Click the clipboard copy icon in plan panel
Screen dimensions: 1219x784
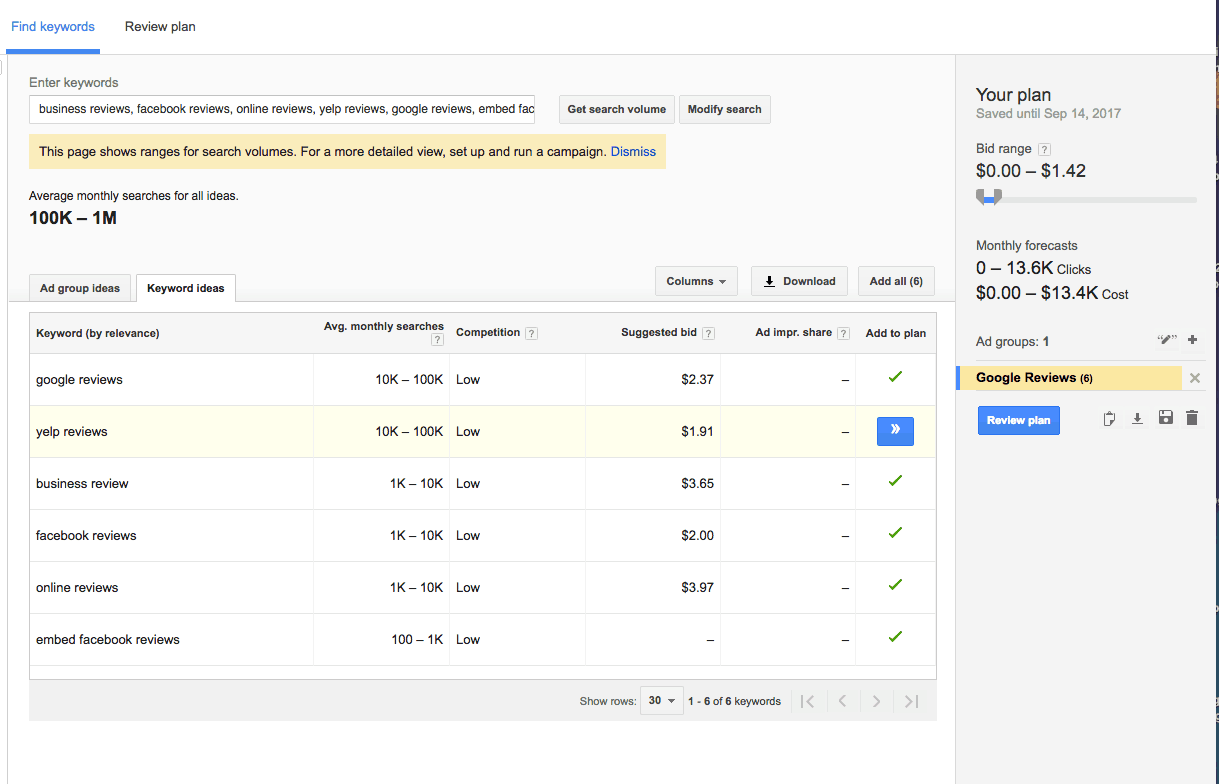1109,419
